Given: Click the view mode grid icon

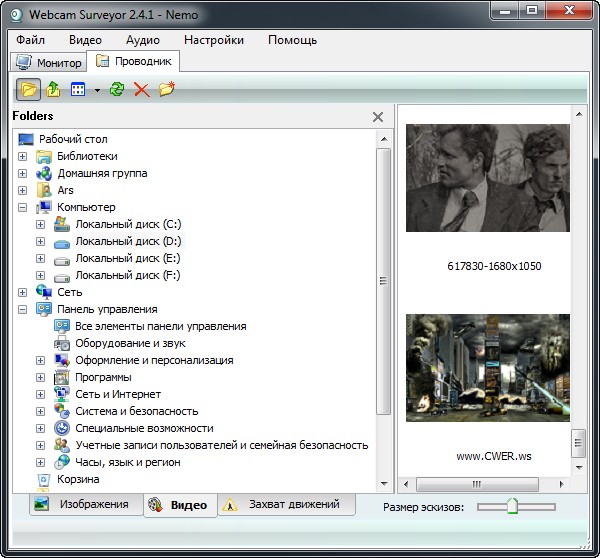Looking at the screenshot, I should point(78,90).
